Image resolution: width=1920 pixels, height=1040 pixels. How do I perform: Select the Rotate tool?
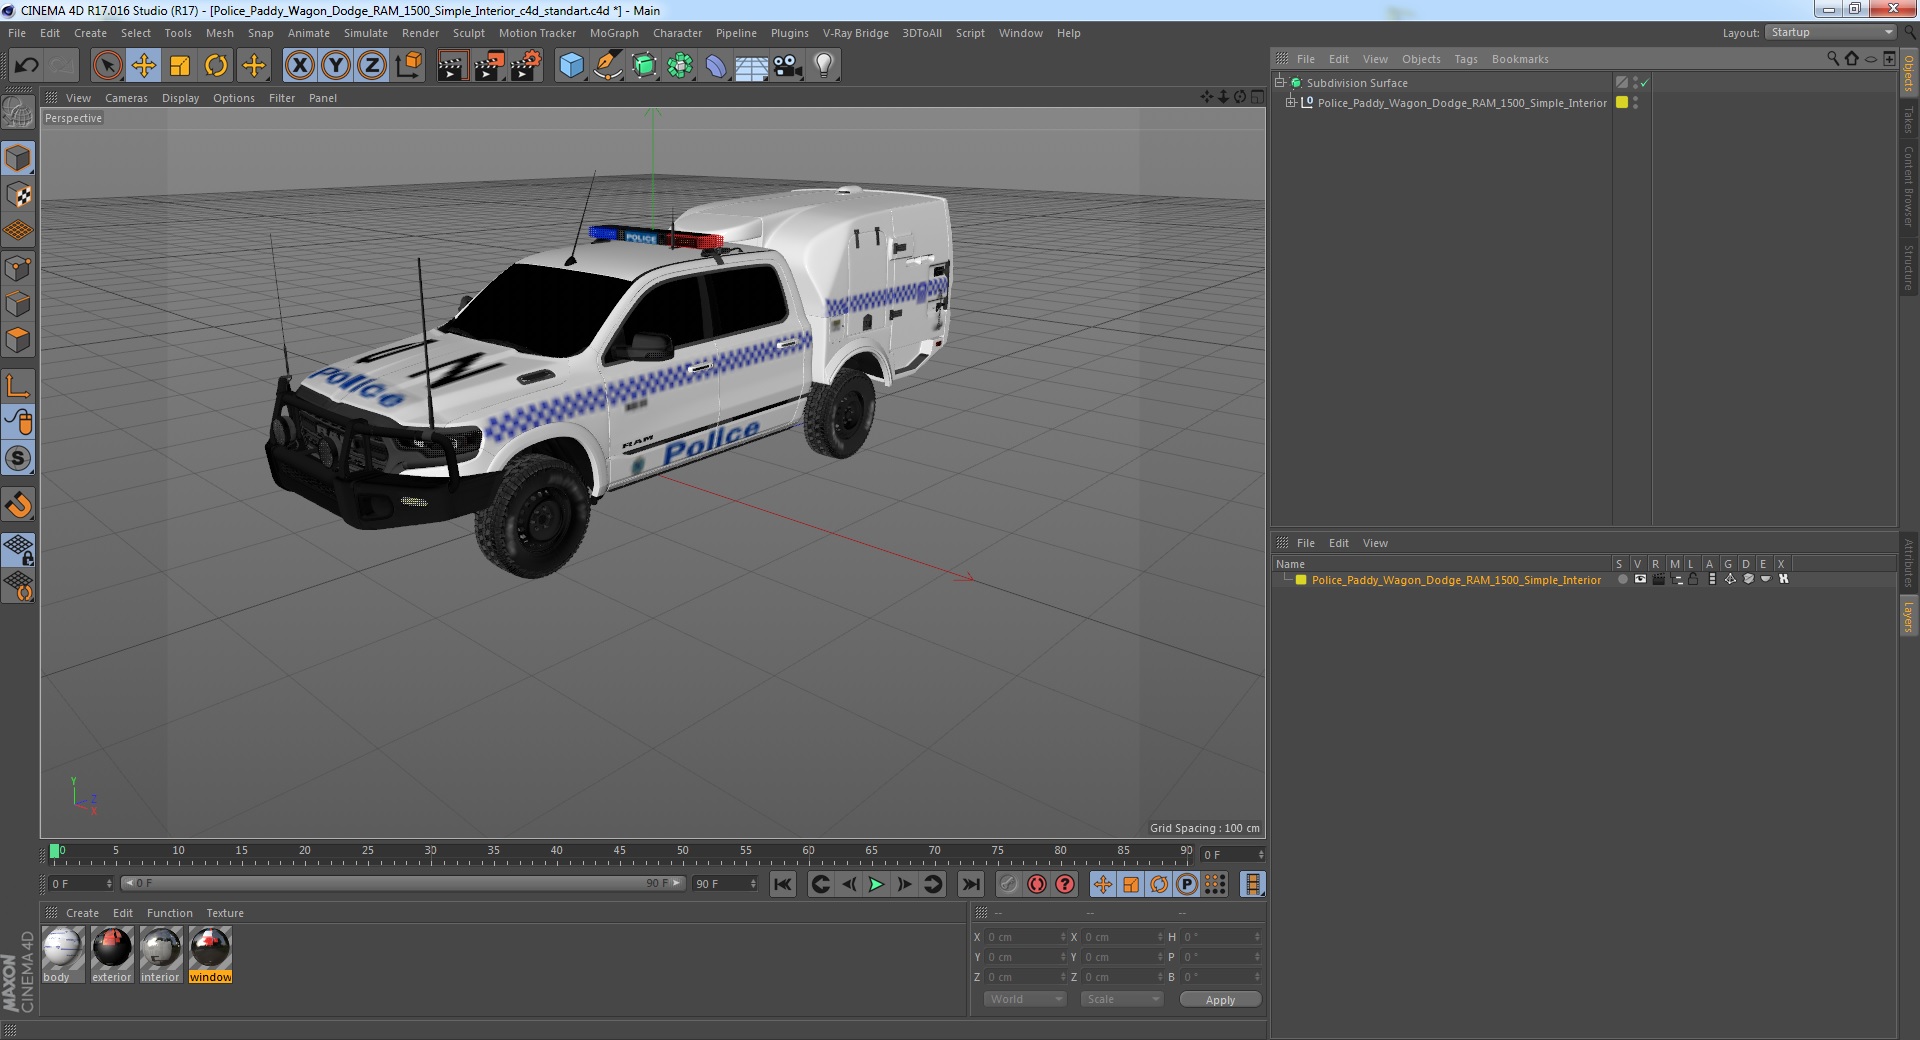(216, 66)
